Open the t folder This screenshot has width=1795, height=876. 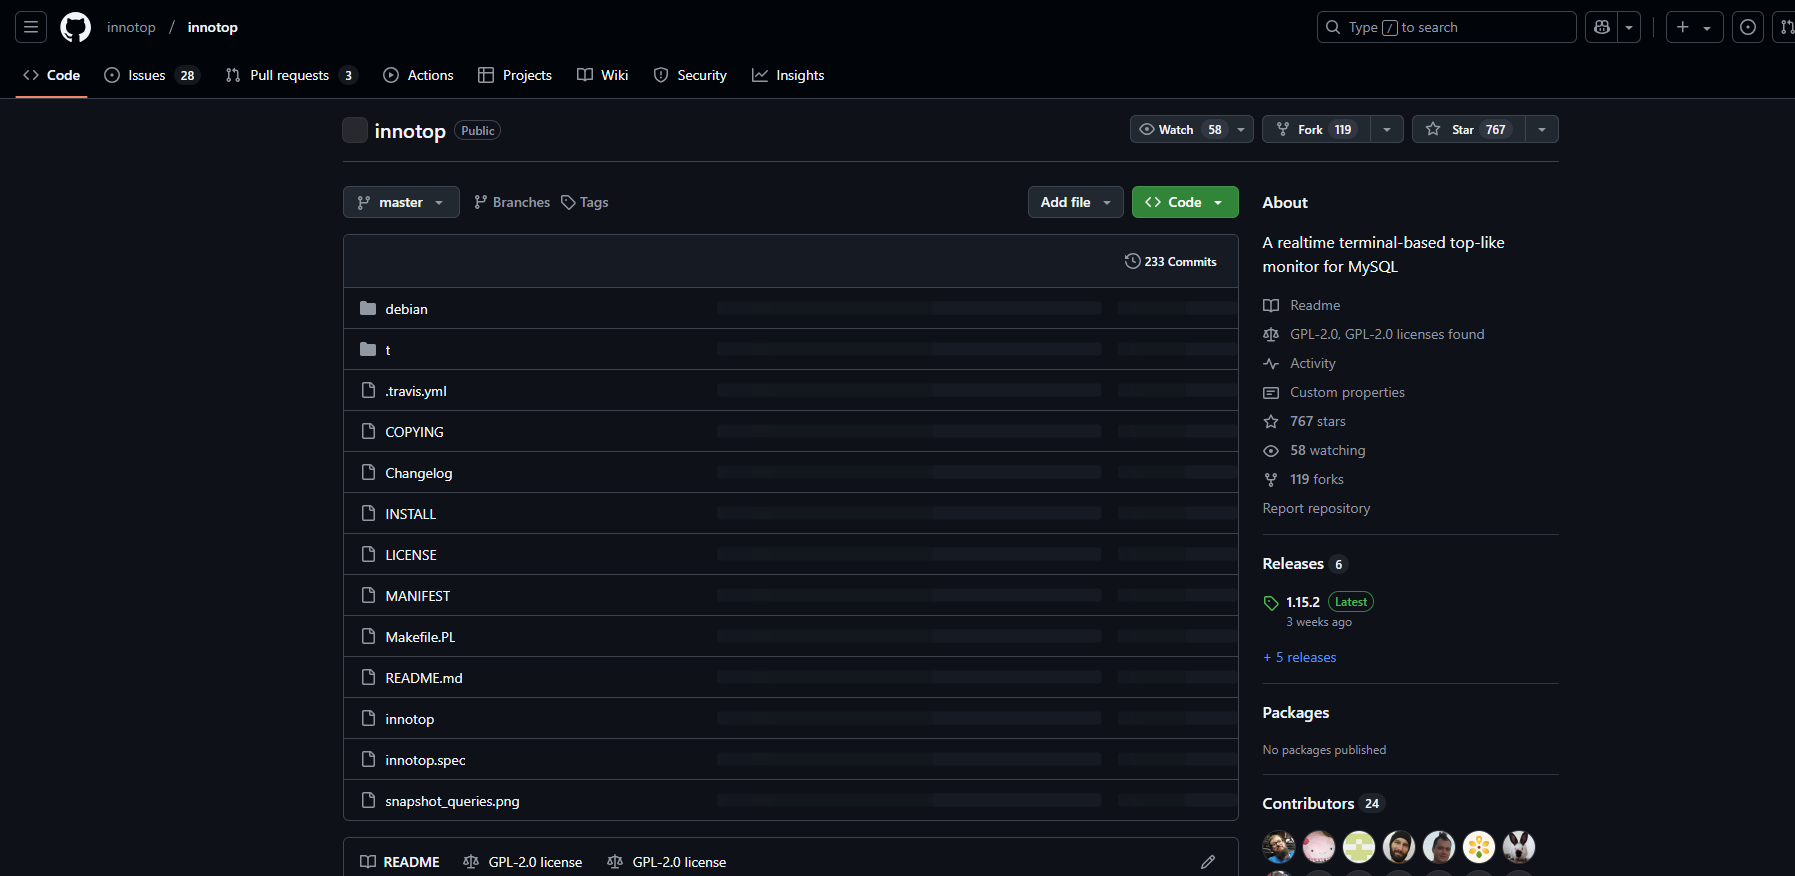(388, 350)
